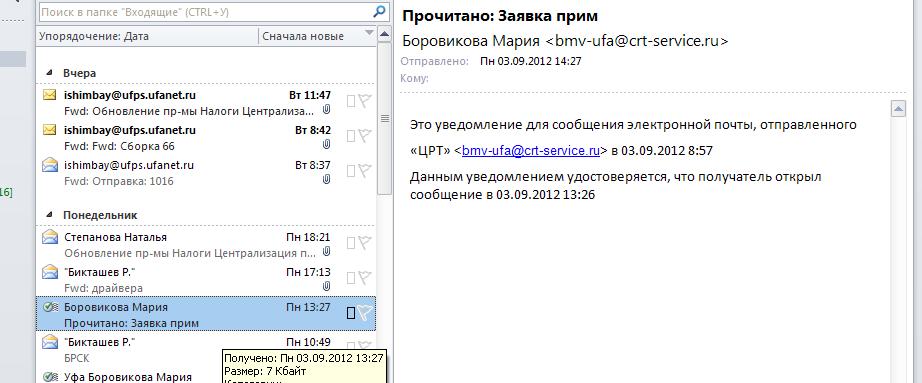Click attachment paperclip on 'Отправка: 1016' message
The image size is (922, 383).
[326, 180]
